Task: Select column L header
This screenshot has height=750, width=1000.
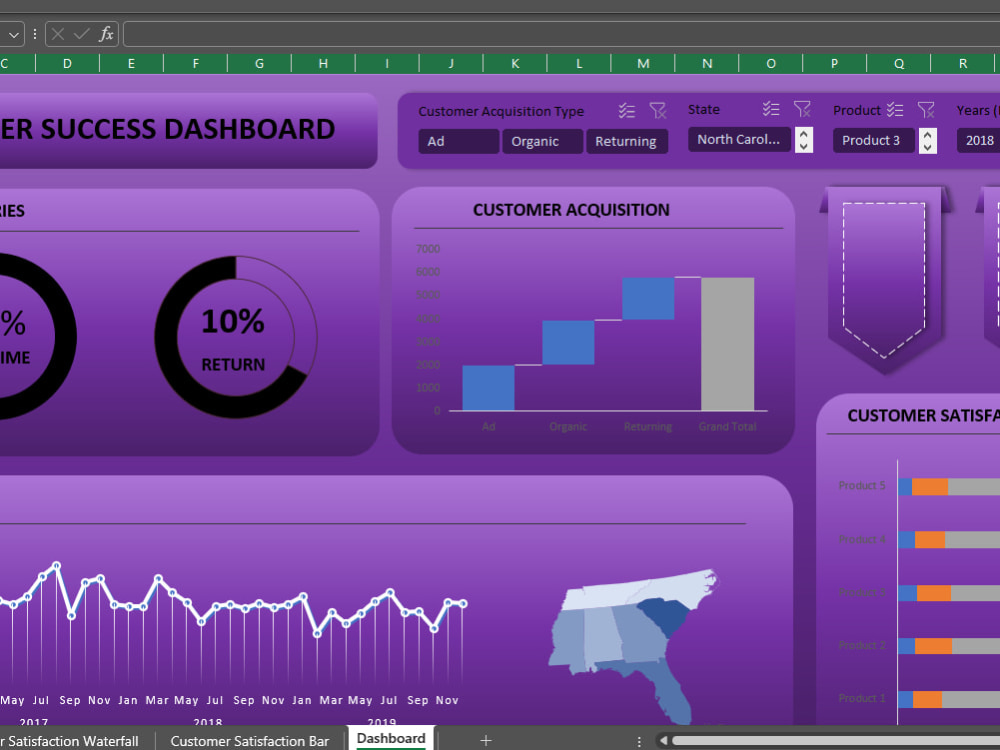Action: pos(579,63)
